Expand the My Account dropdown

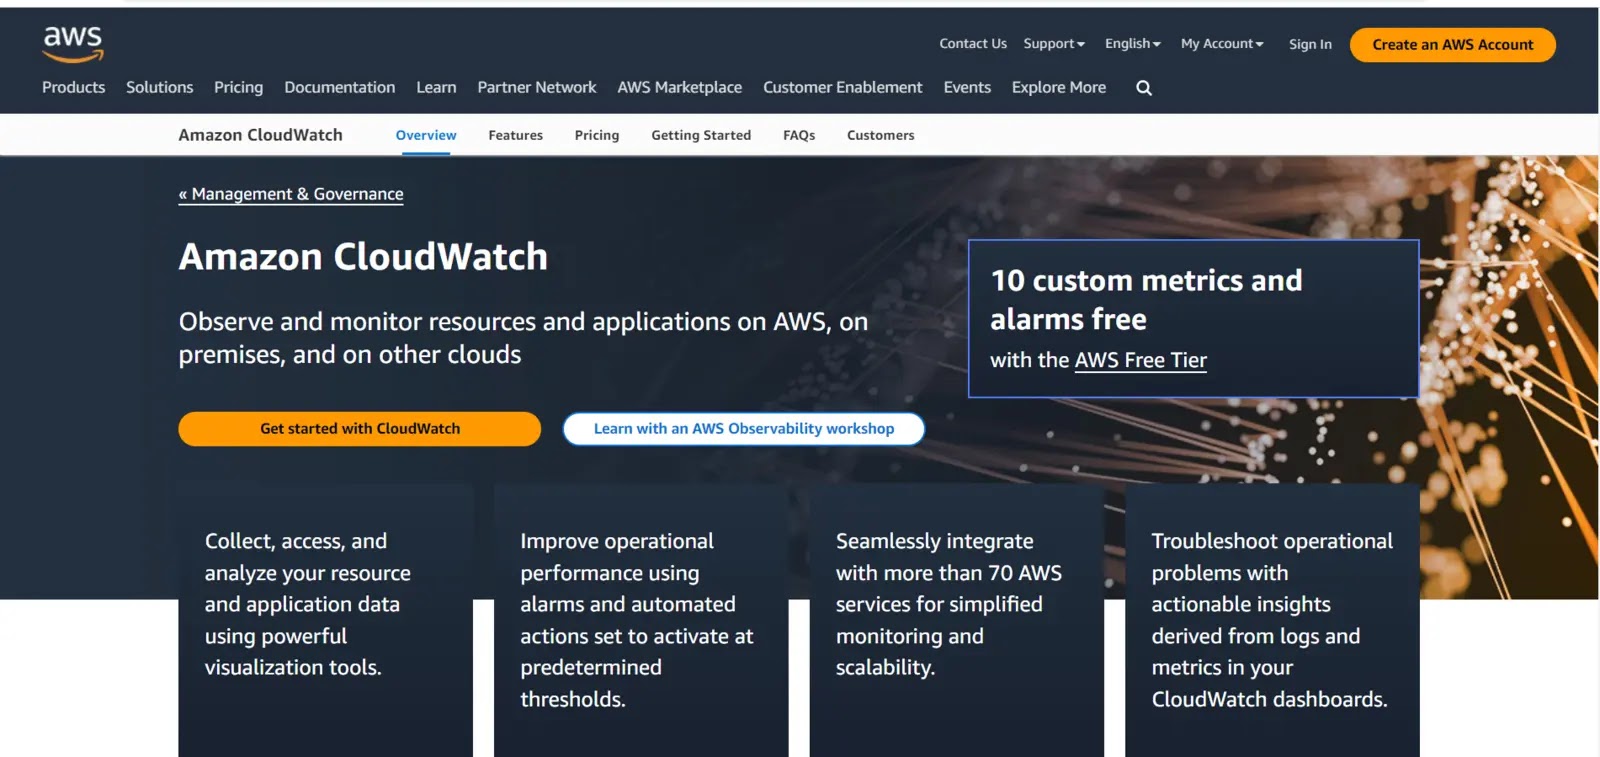click(1222, 44)
